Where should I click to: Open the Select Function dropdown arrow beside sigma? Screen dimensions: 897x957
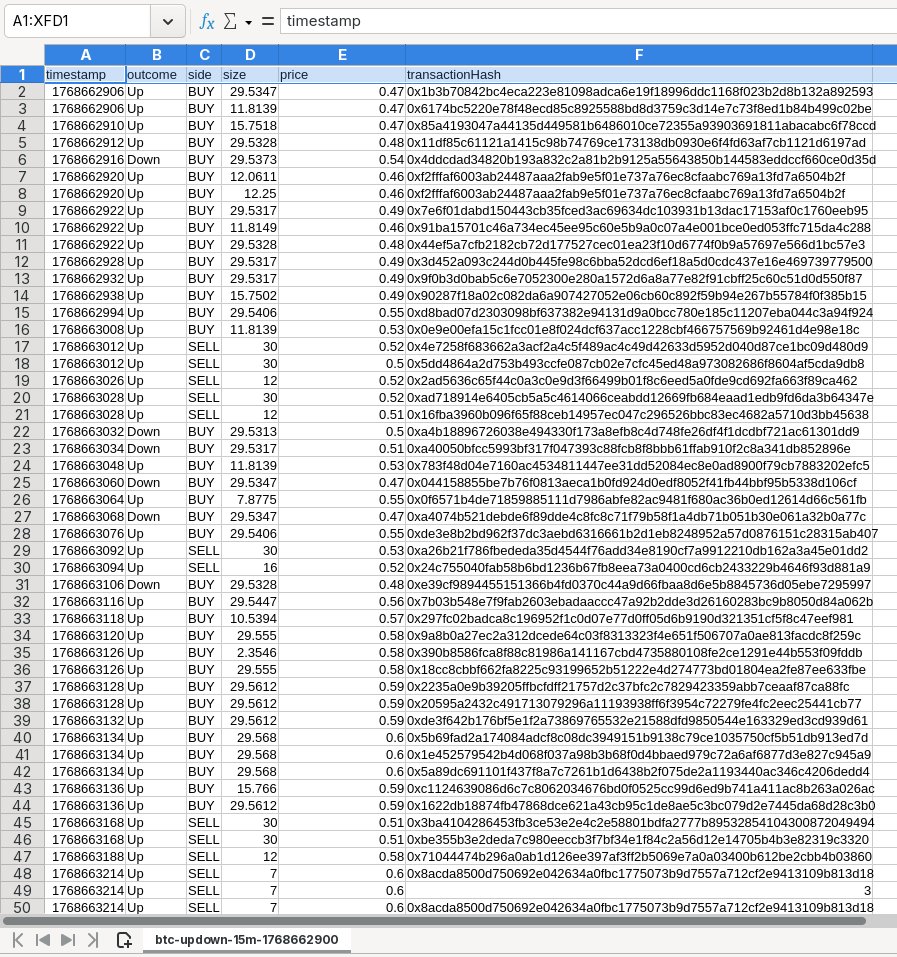point(248,23)
